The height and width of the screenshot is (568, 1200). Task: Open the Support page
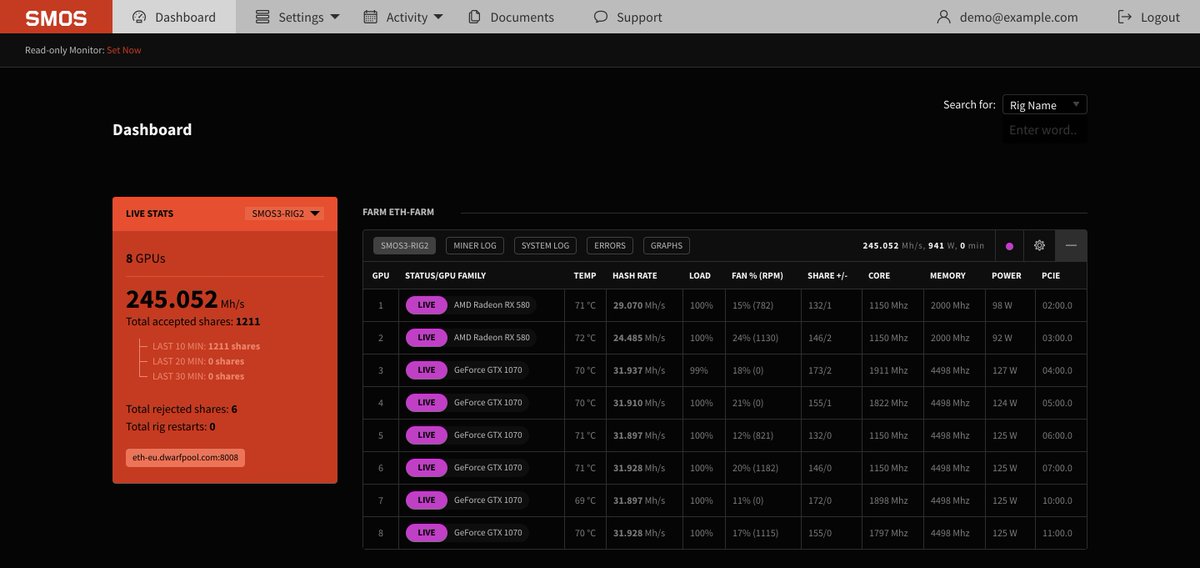point(627,17)
